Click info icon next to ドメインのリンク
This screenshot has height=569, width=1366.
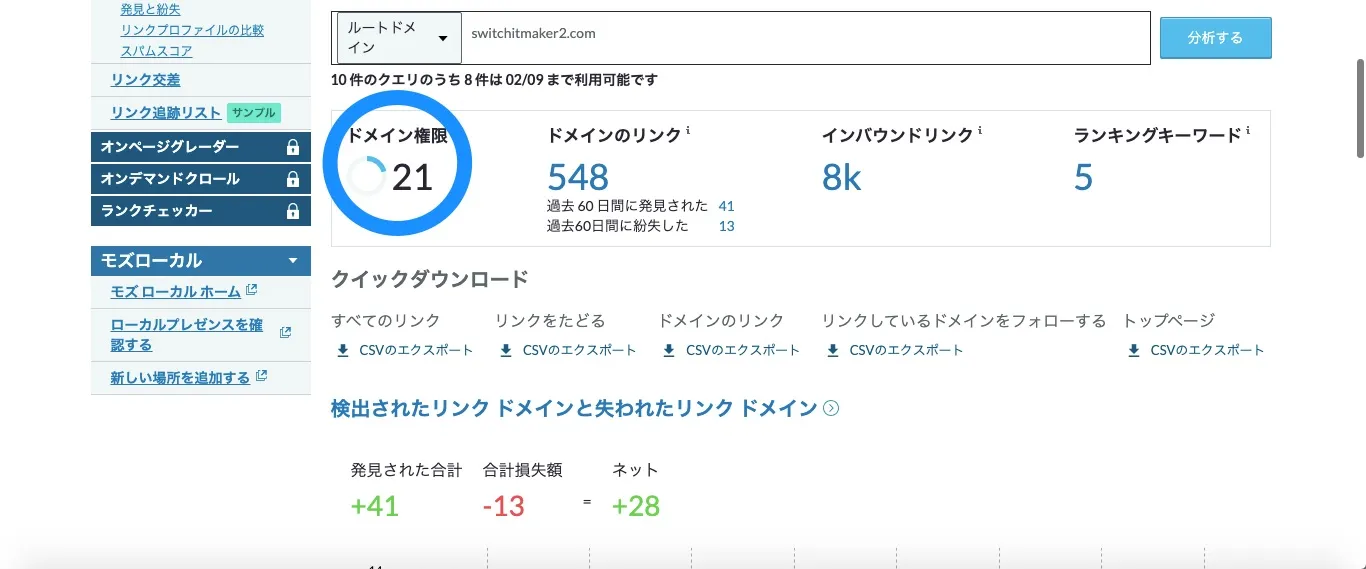[688, 131]
